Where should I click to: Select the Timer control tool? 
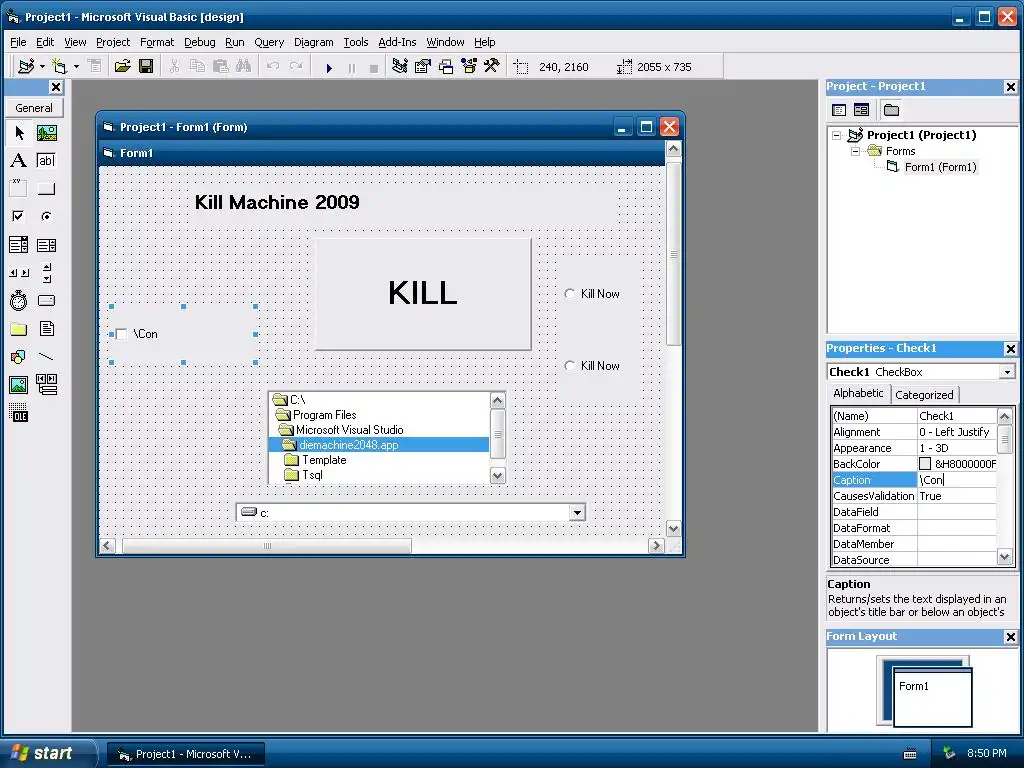point(19,300)
